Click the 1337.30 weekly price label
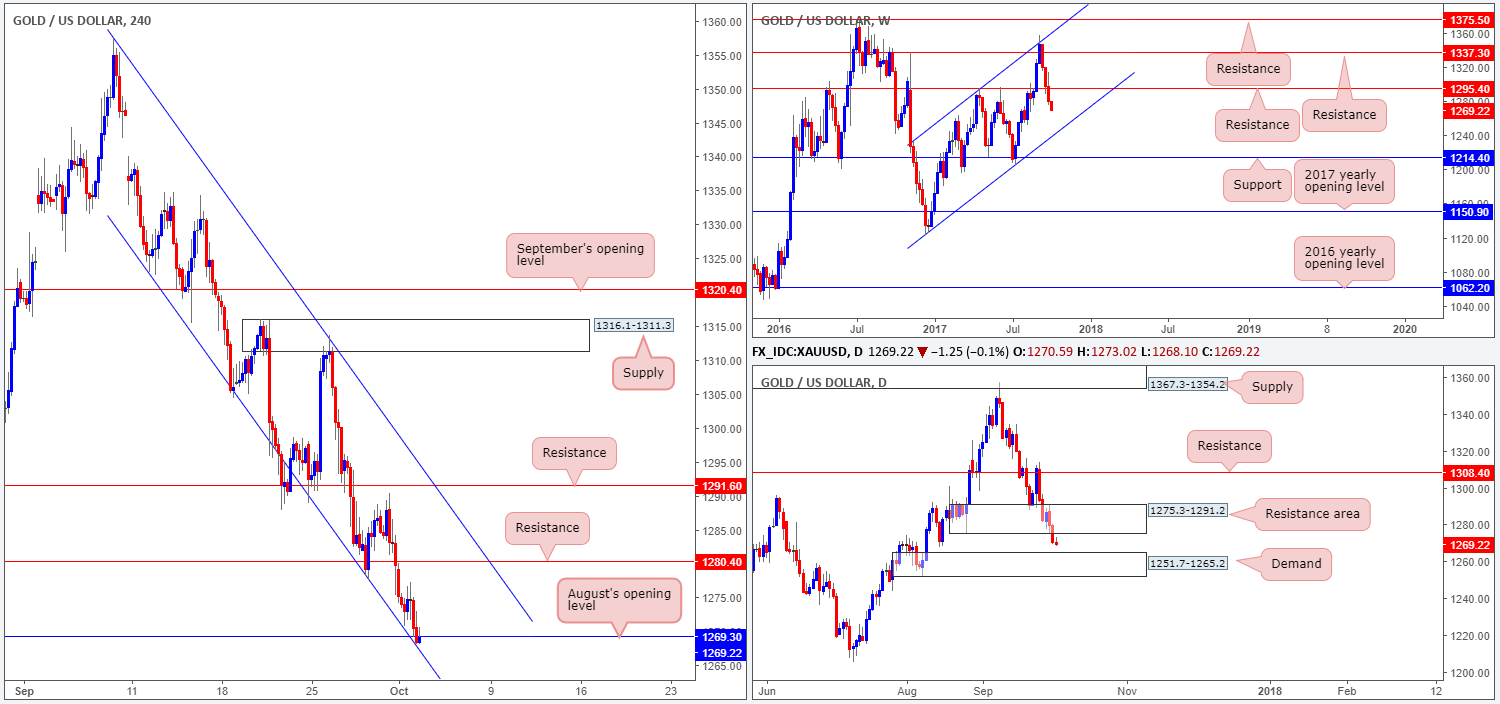Image resolution: width=1500 pixels, height=704 pixels. [x=1470, y=52]
